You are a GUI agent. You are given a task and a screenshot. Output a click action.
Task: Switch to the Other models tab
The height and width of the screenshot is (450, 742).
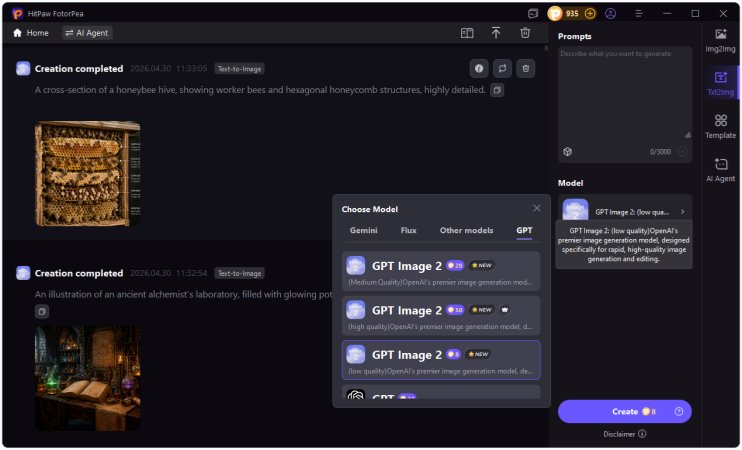click(466, 230)
